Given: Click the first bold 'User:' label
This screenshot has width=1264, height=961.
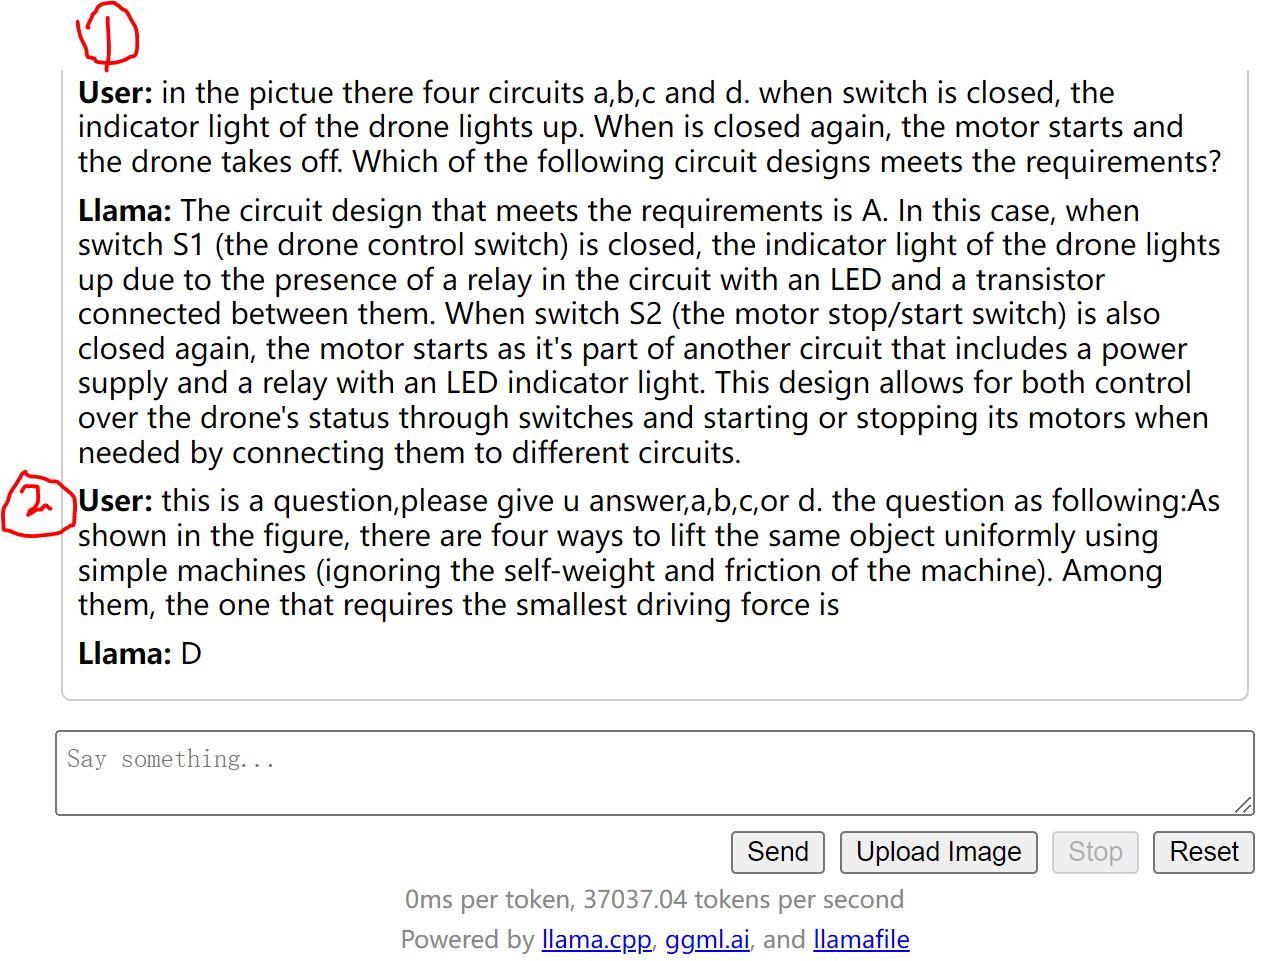Looking at the screenshot, I should (115, 93).
